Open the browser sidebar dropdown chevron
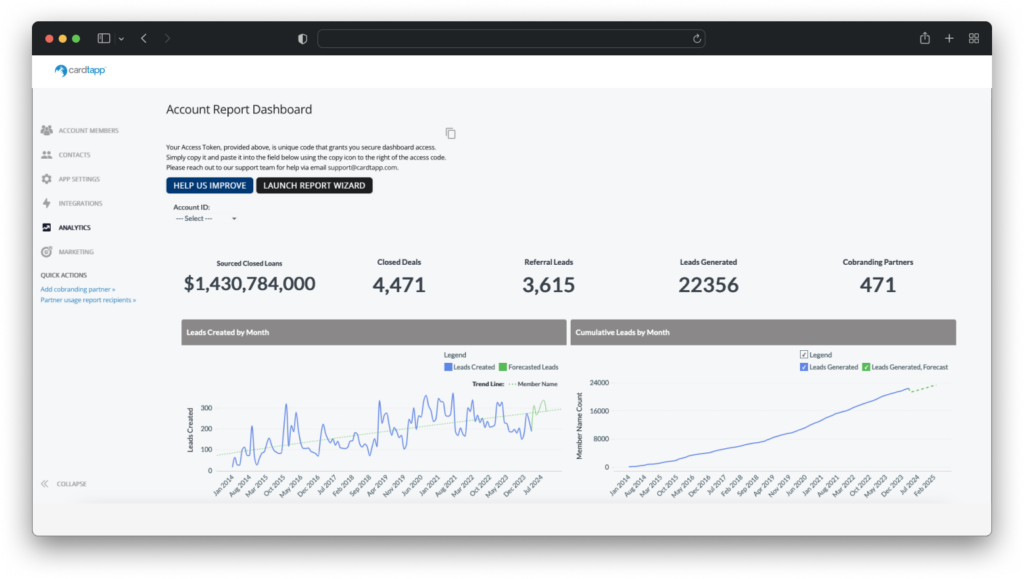1024x579 pixels. click(x=120, y=38)
